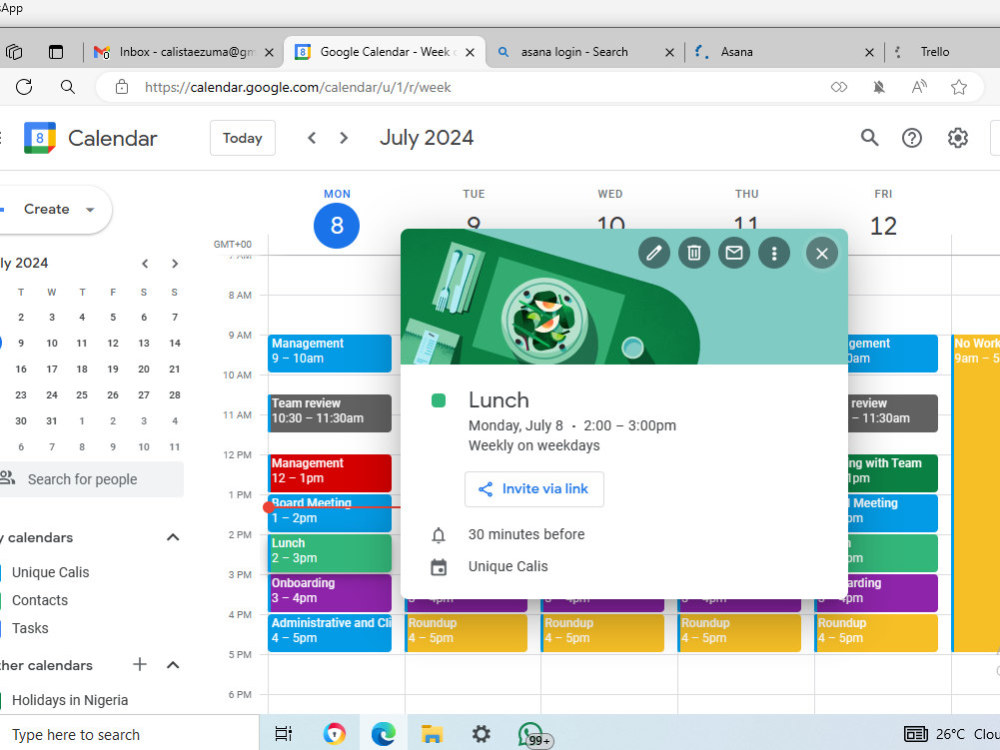Screen dimensions: 1000x750
Task: Open Windows Settings gear in taskbar
Action: point(481,734)
